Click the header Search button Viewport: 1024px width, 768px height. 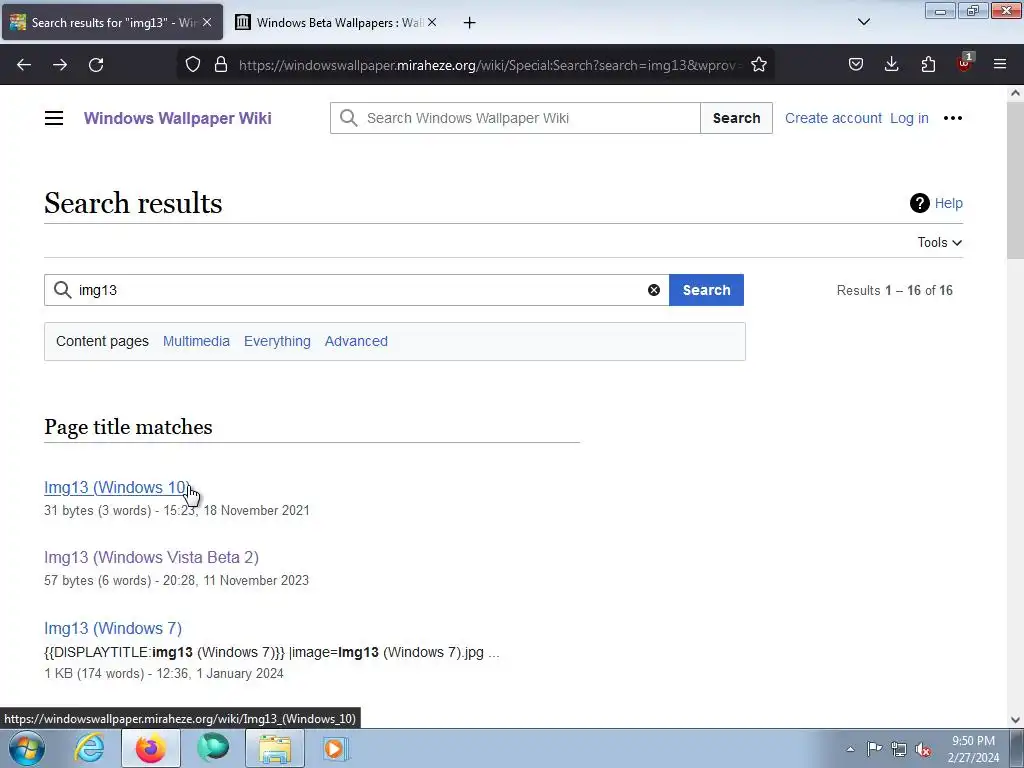pyautogui.click(x=736, y=118)
